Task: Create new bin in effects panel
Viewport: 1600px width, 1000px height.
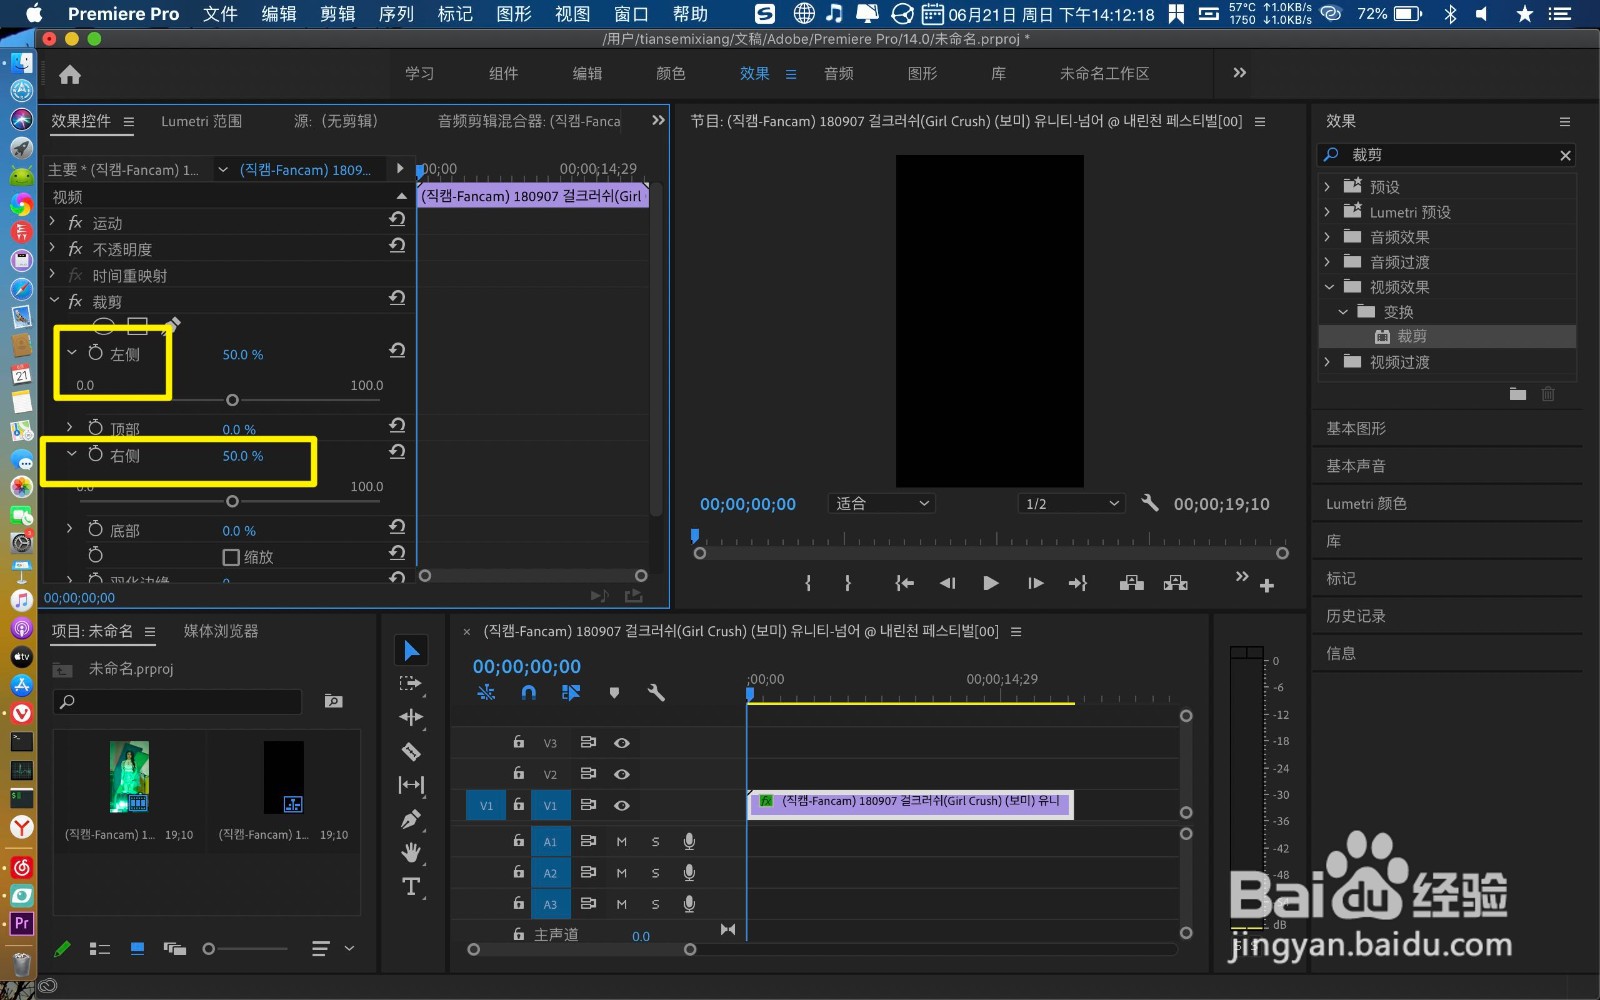Action: click(1518, 394)
